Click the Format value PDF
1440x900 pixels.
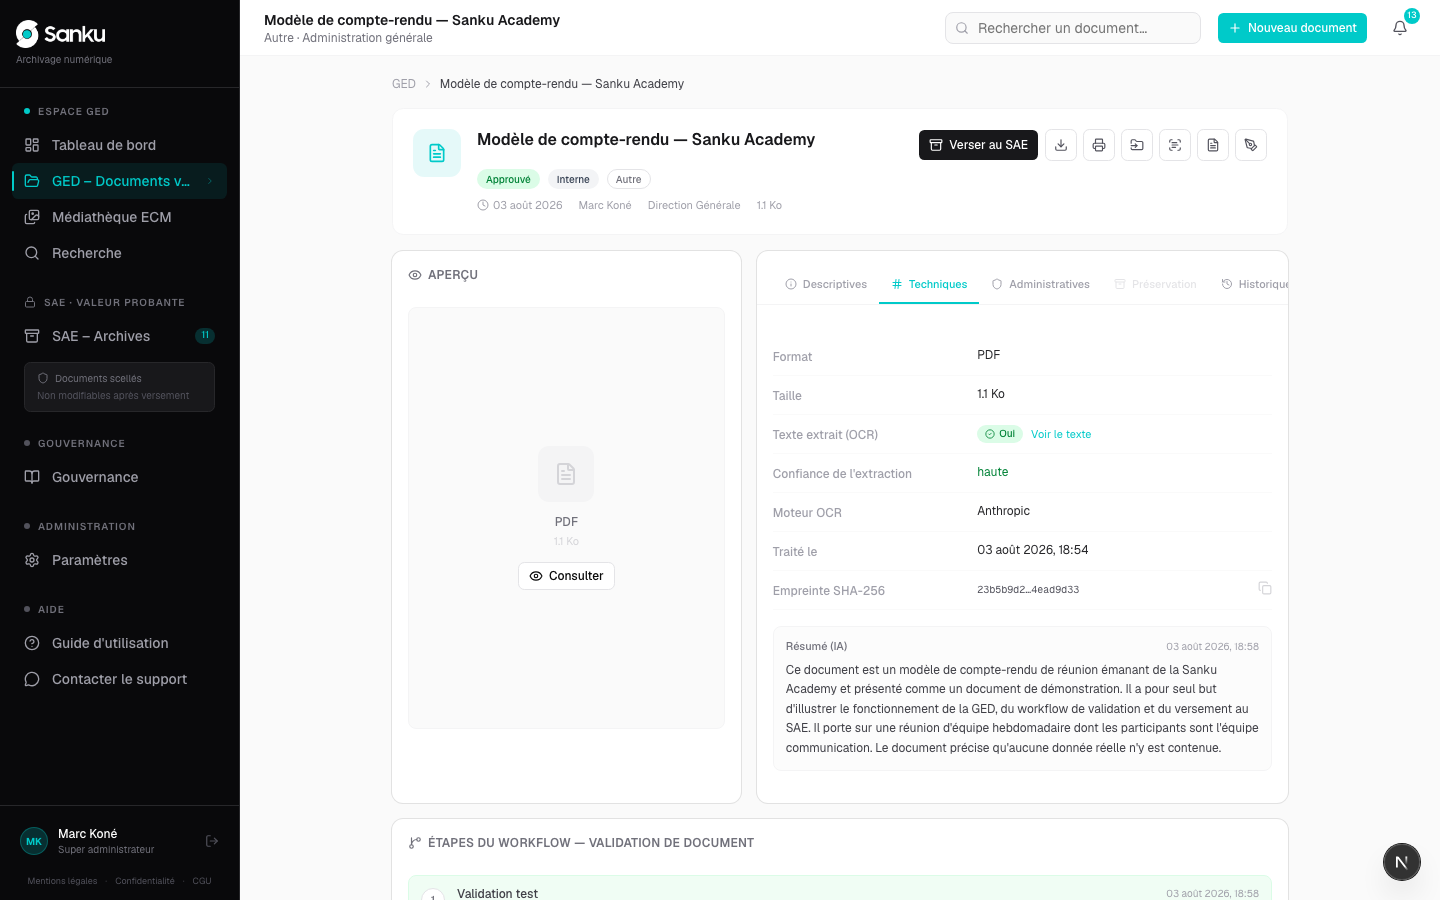click(x=989, y=355)
